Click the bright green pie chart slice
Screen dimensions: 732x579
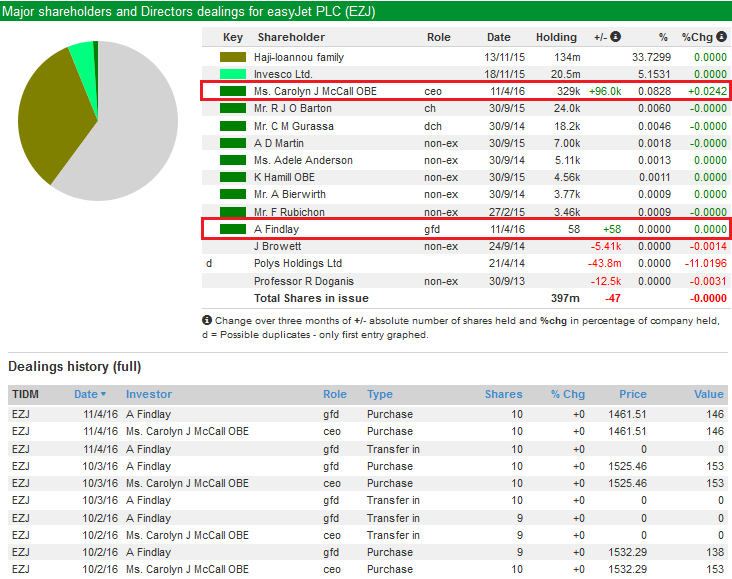coord(84,61)
